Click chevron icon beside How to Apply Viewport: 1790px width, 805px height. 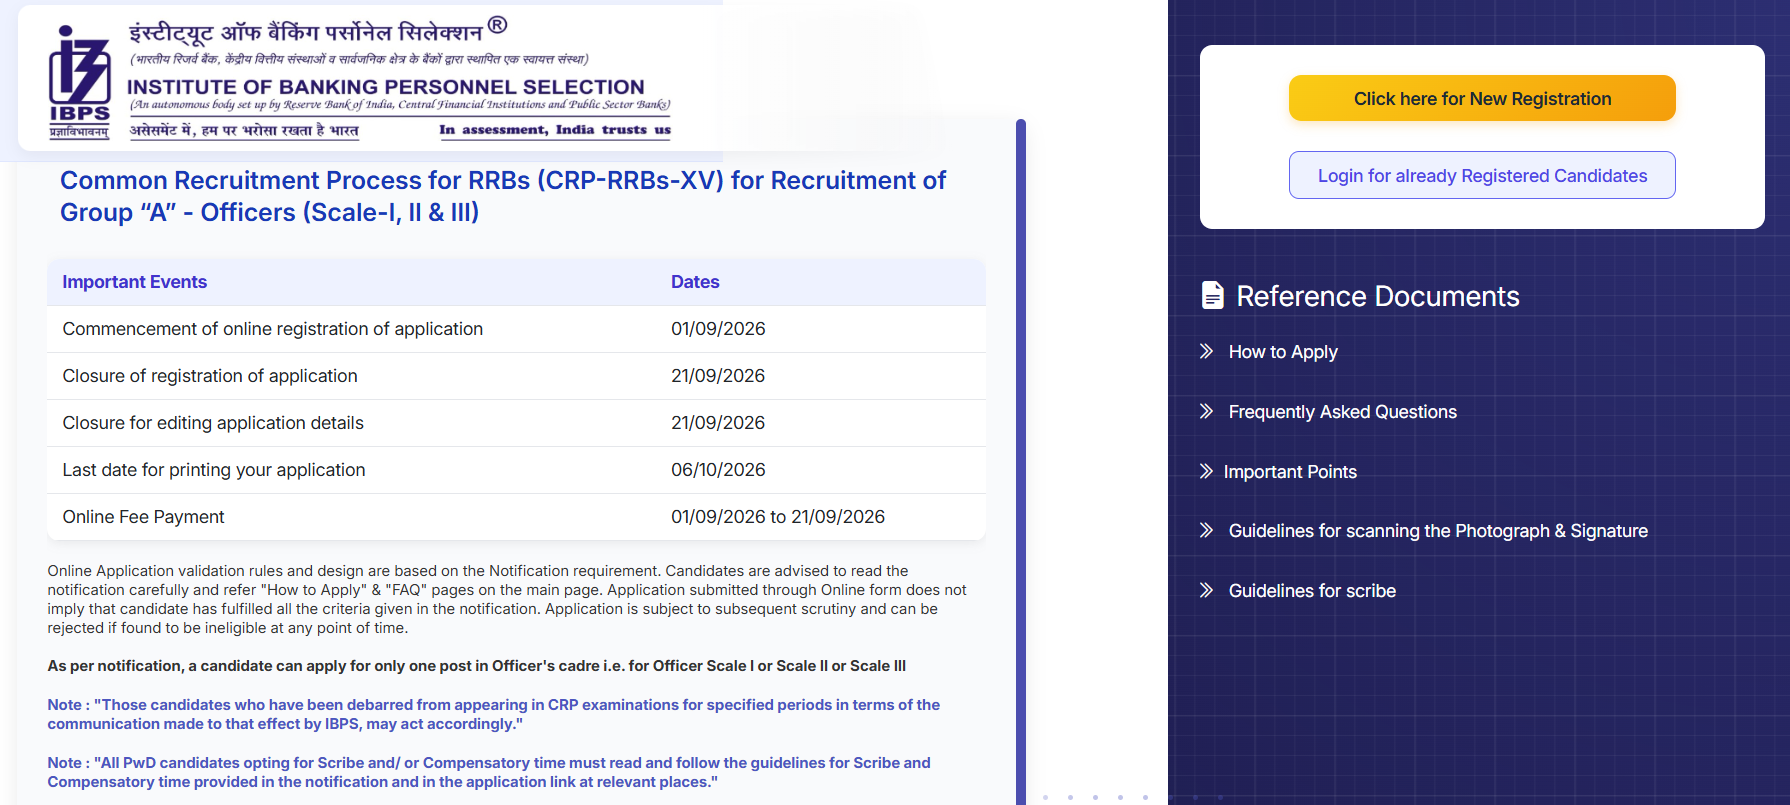[x=1207, y=351]
